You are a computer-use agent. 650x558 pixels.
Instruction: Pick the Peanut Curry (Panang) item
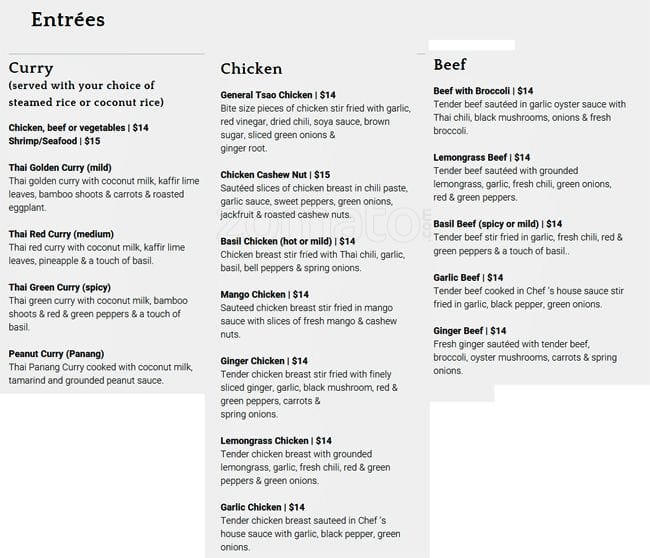click(x=56, y=353)
